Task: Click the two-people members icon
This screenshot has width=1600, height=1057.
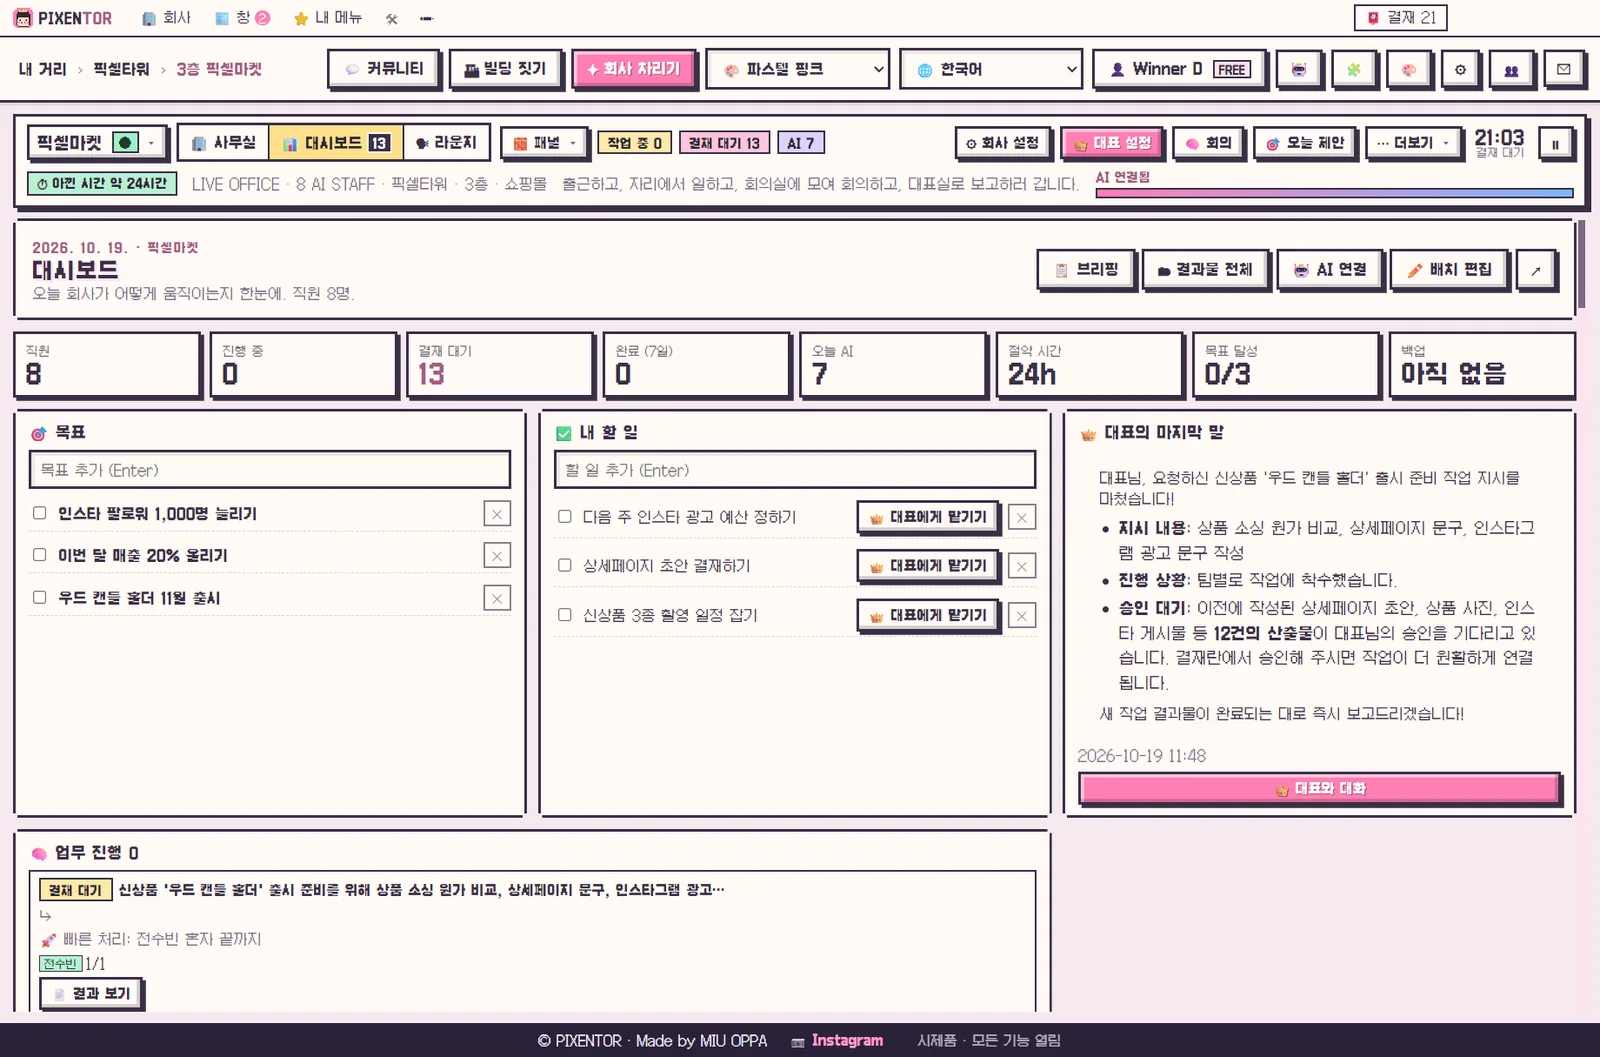Action: [x=1511, y=70]
